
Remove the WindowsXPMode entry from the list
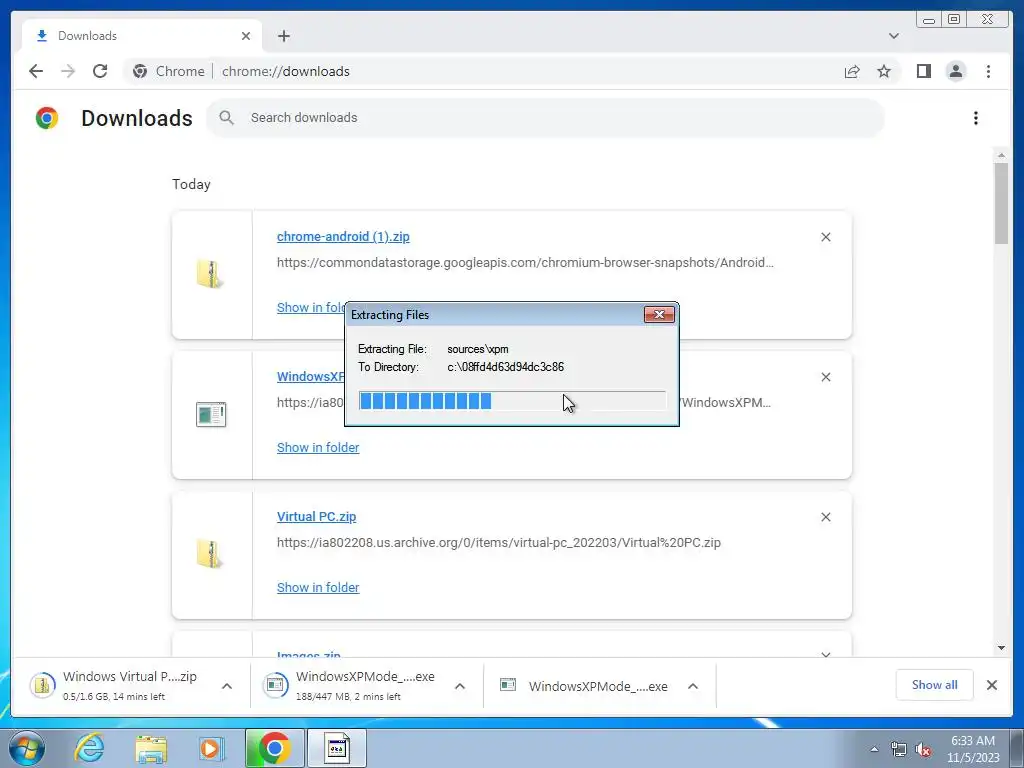click(825, 377)
